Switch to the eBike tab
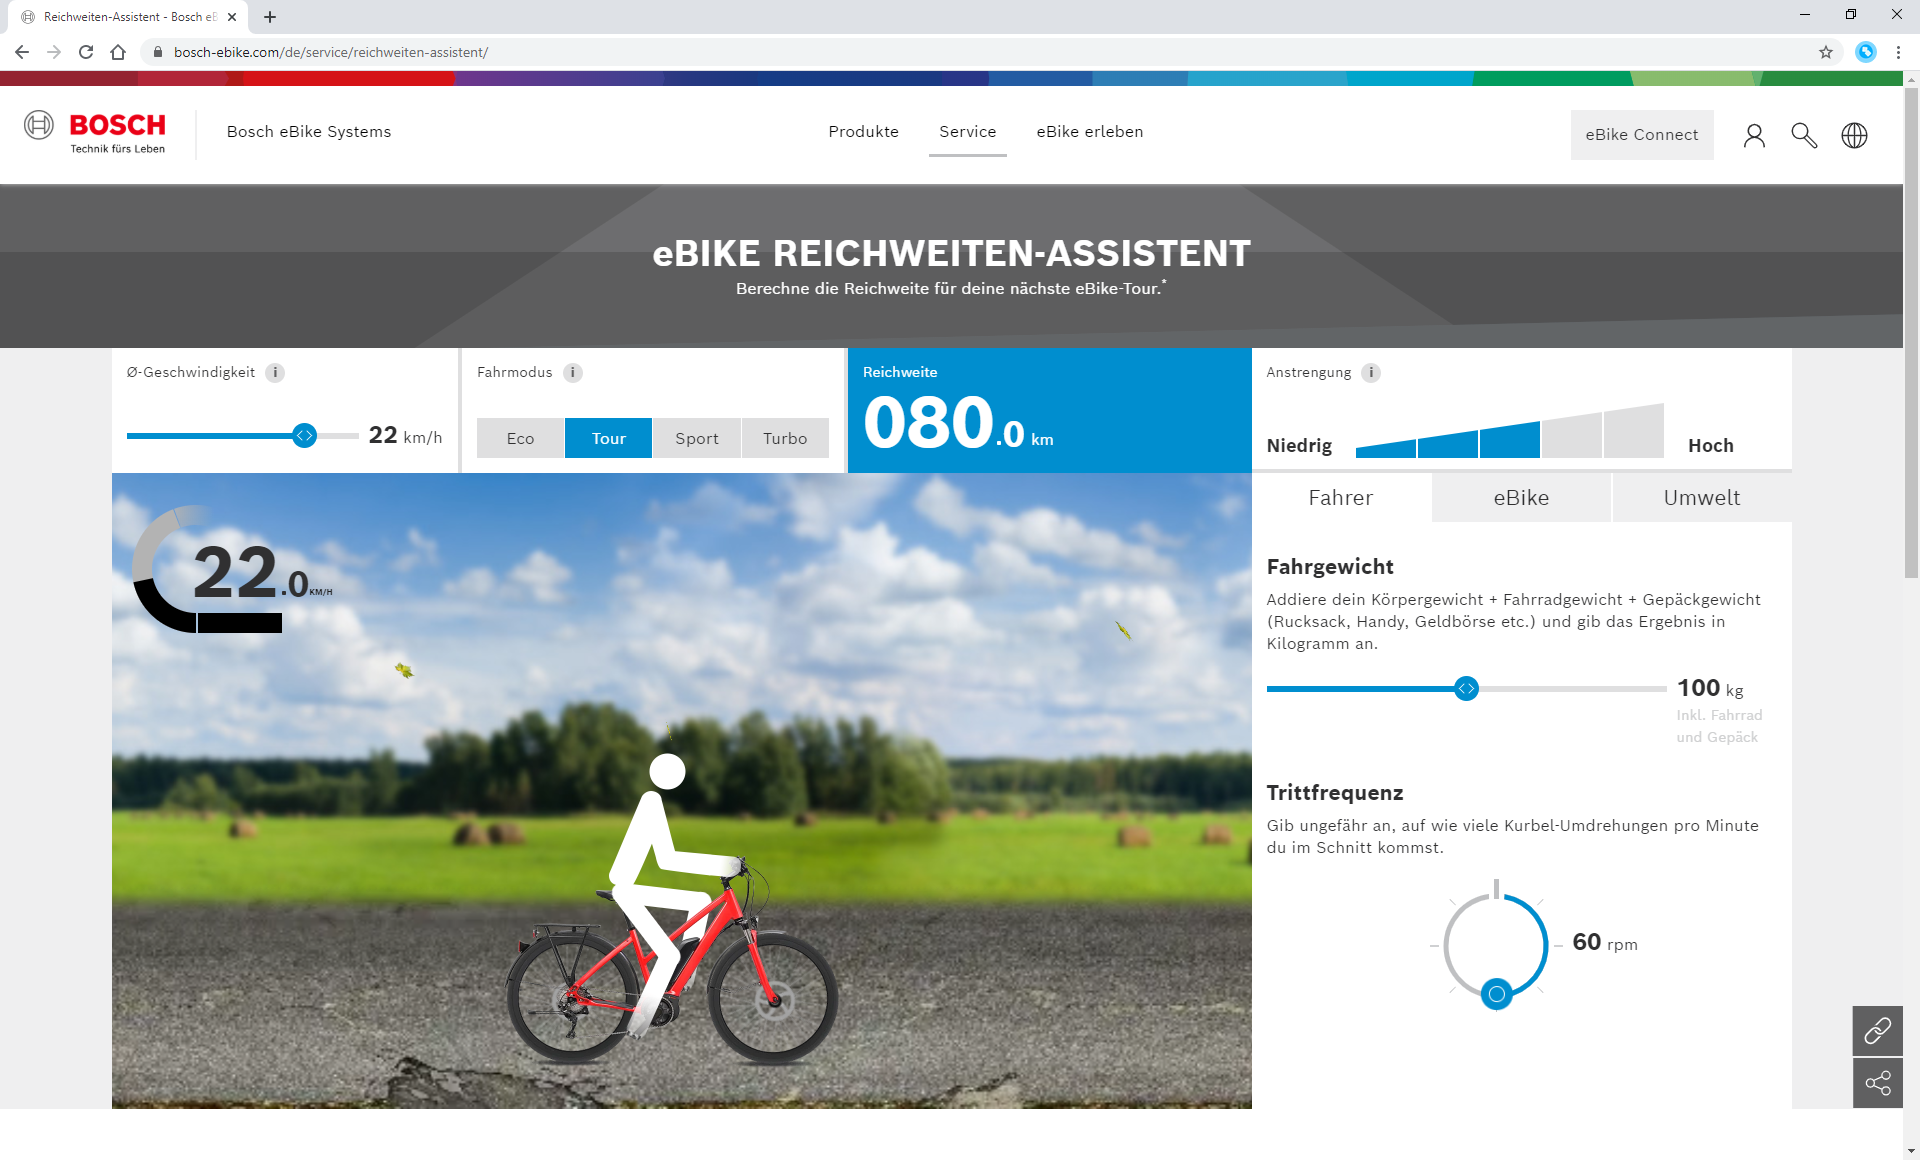1920x1160 pixels. point(1521,498)
